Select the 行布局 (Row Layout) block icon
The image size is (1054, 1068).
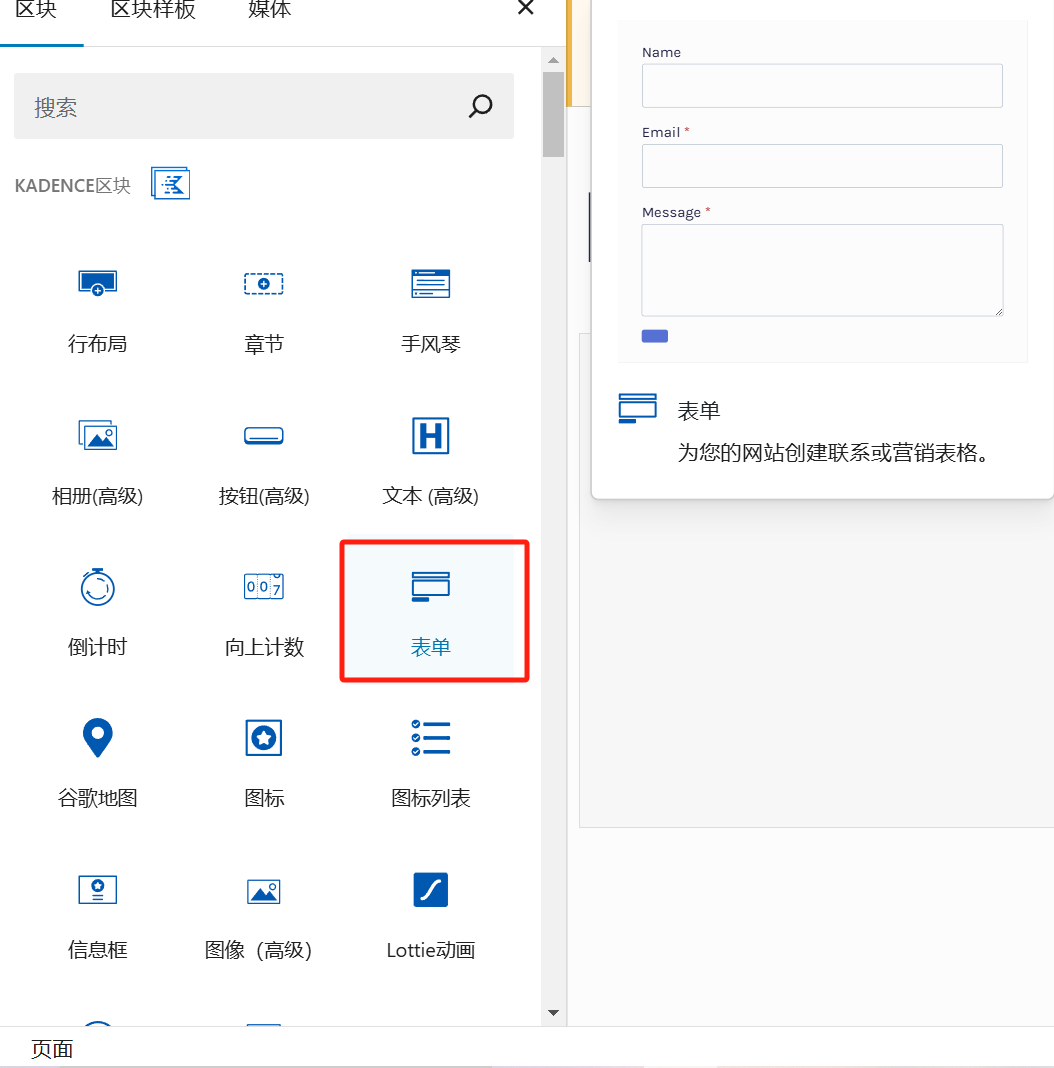click(x=97, y=284)
